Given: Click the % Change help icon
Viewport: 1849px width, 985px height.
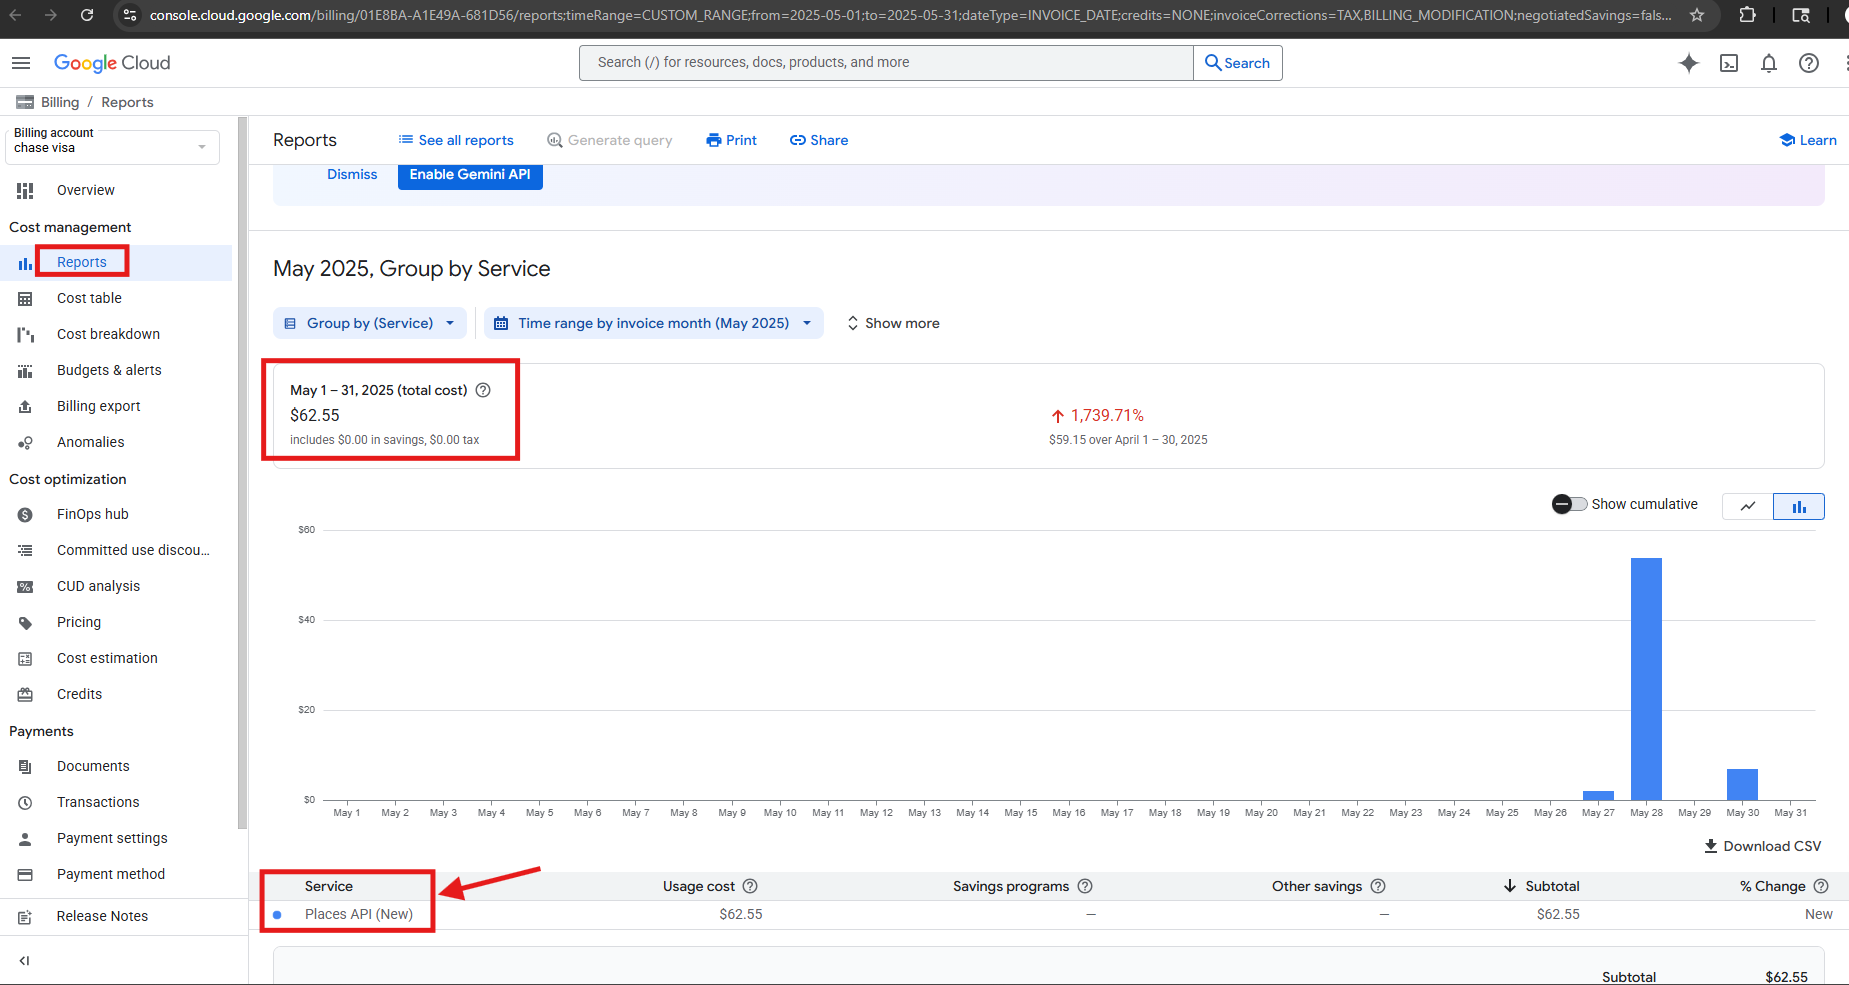Looking at the screenshot, I should pyautogui.click(x=1821, y=886).
